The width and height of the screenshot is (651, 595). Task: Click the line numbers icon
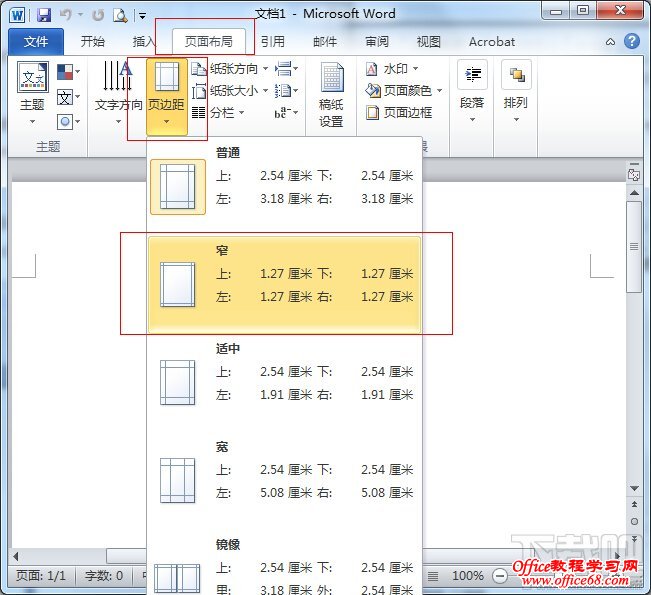(x=286, y=91)
